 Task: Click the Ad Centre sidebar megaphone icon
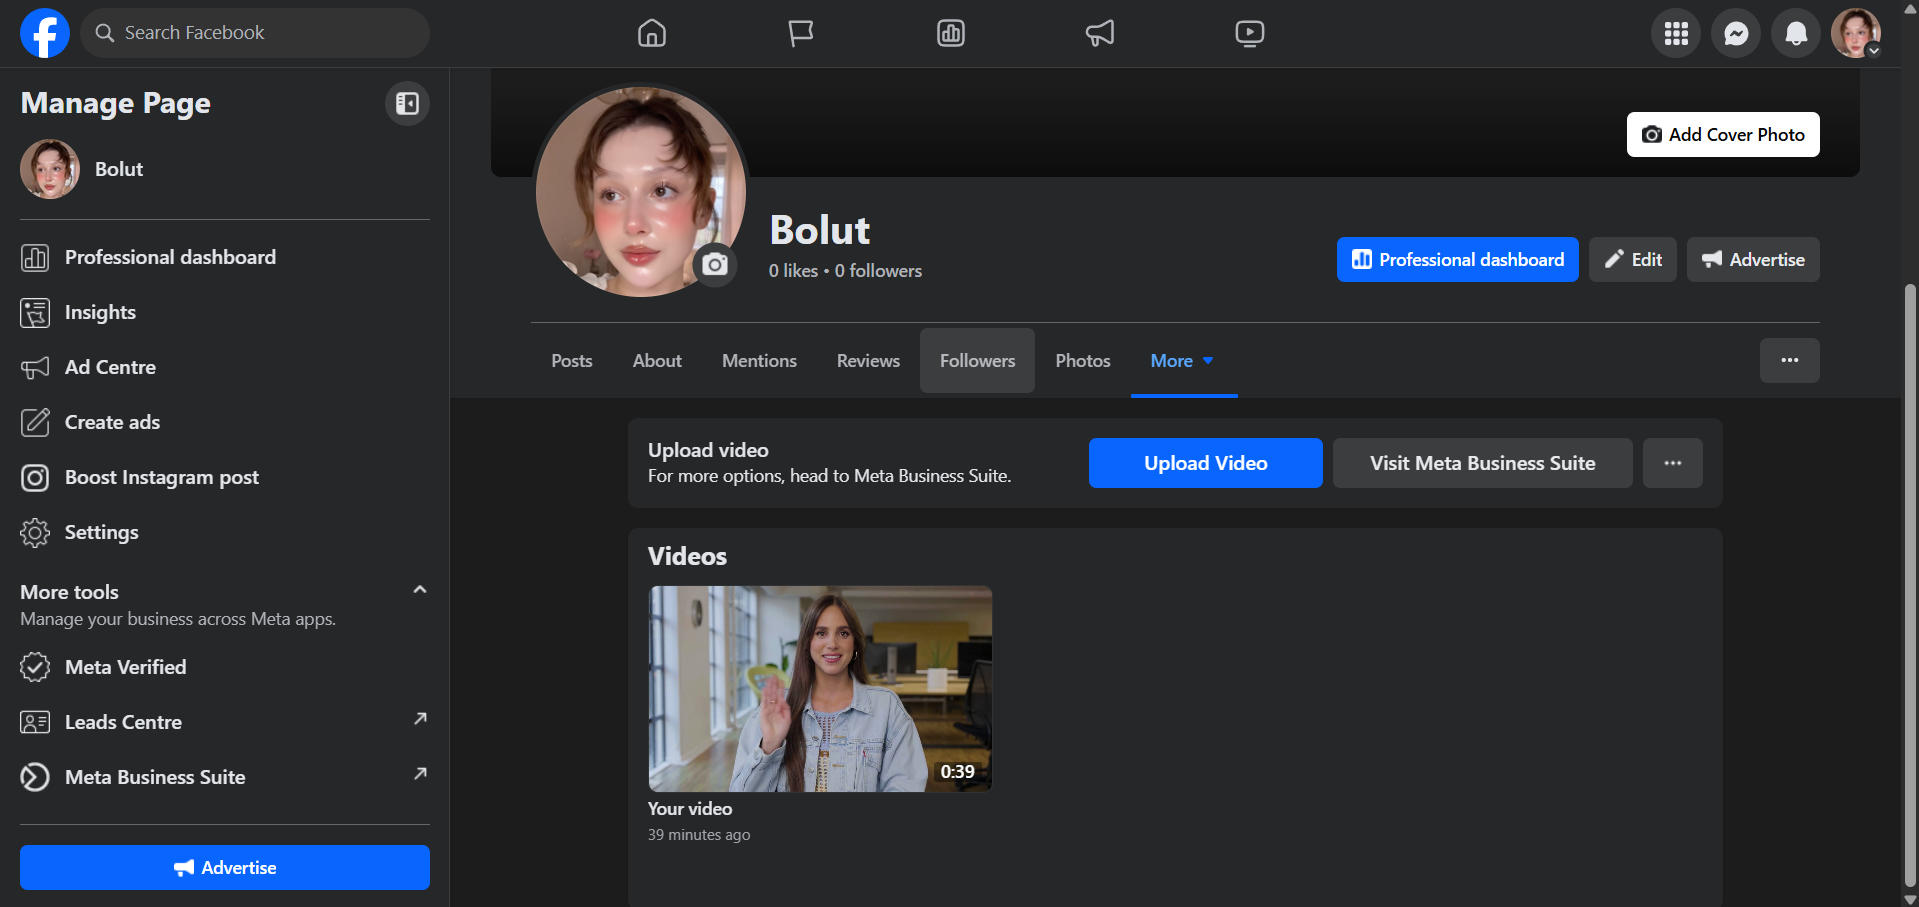coord(35,367)
